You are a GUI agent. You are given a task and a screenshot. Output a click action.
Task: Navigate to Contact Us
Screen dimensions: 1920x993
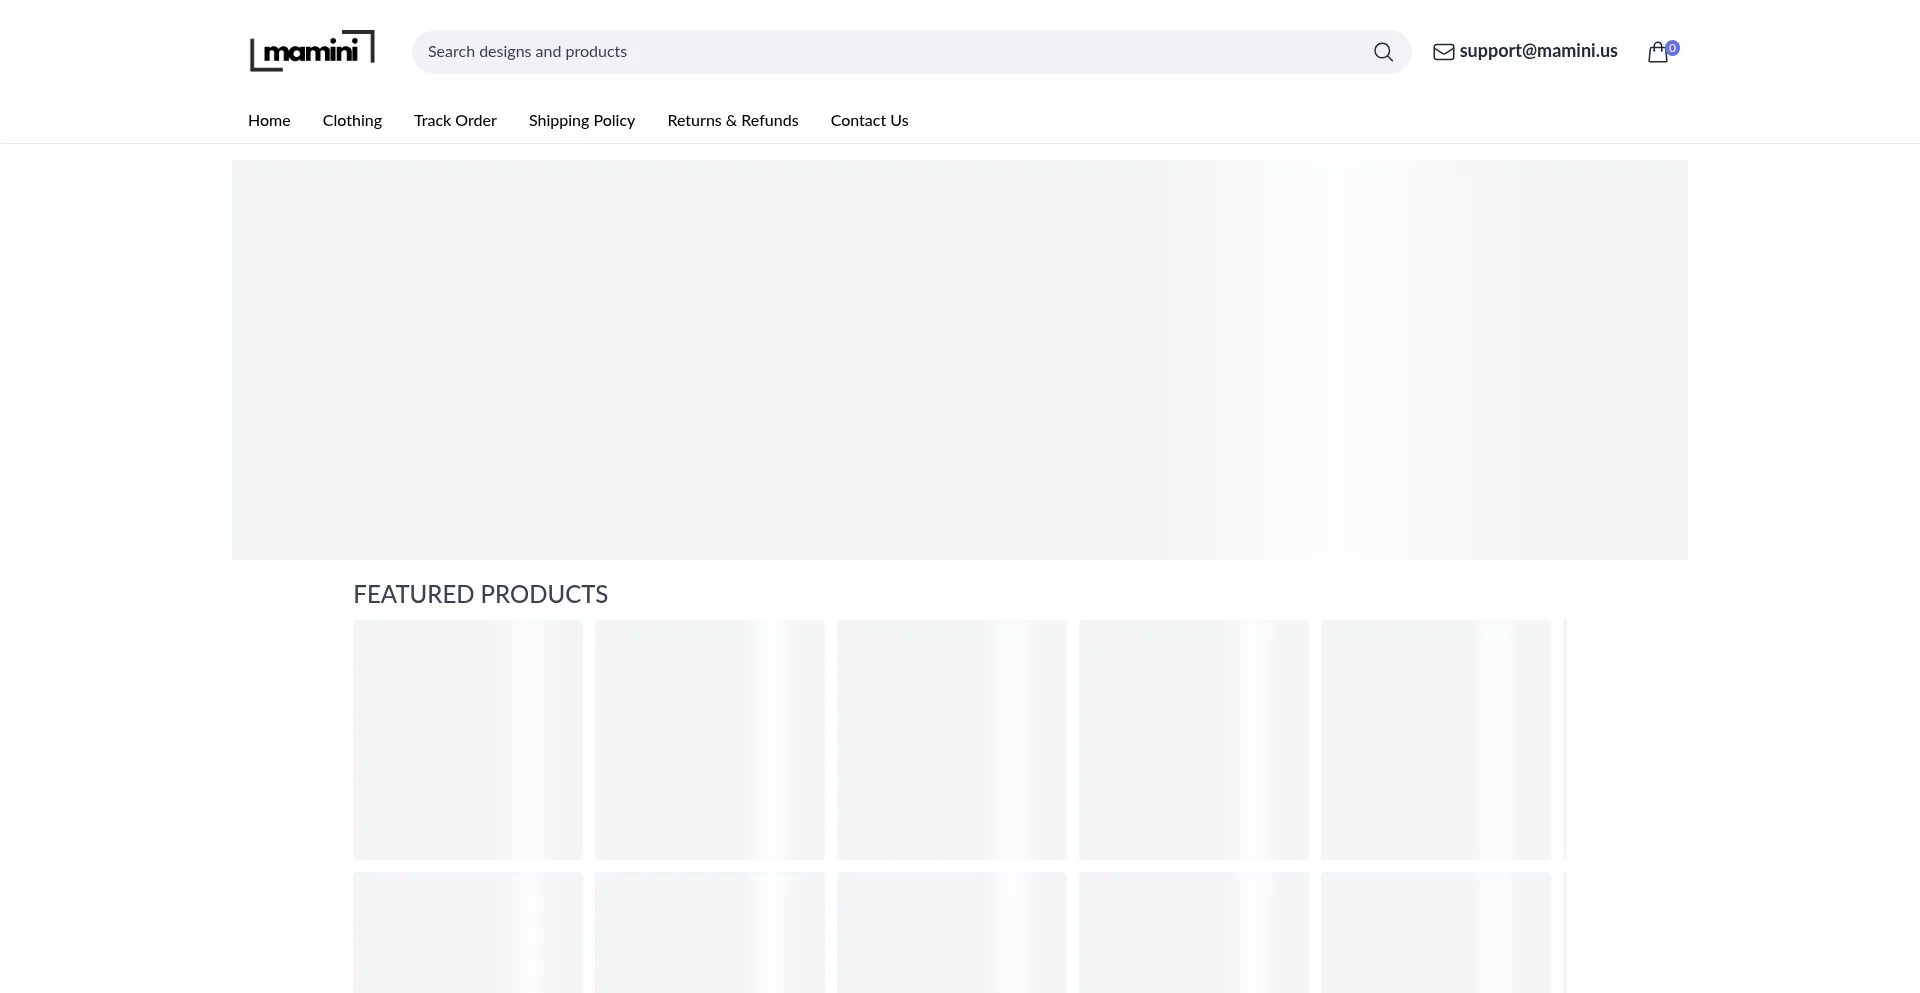tap(869, 120)
